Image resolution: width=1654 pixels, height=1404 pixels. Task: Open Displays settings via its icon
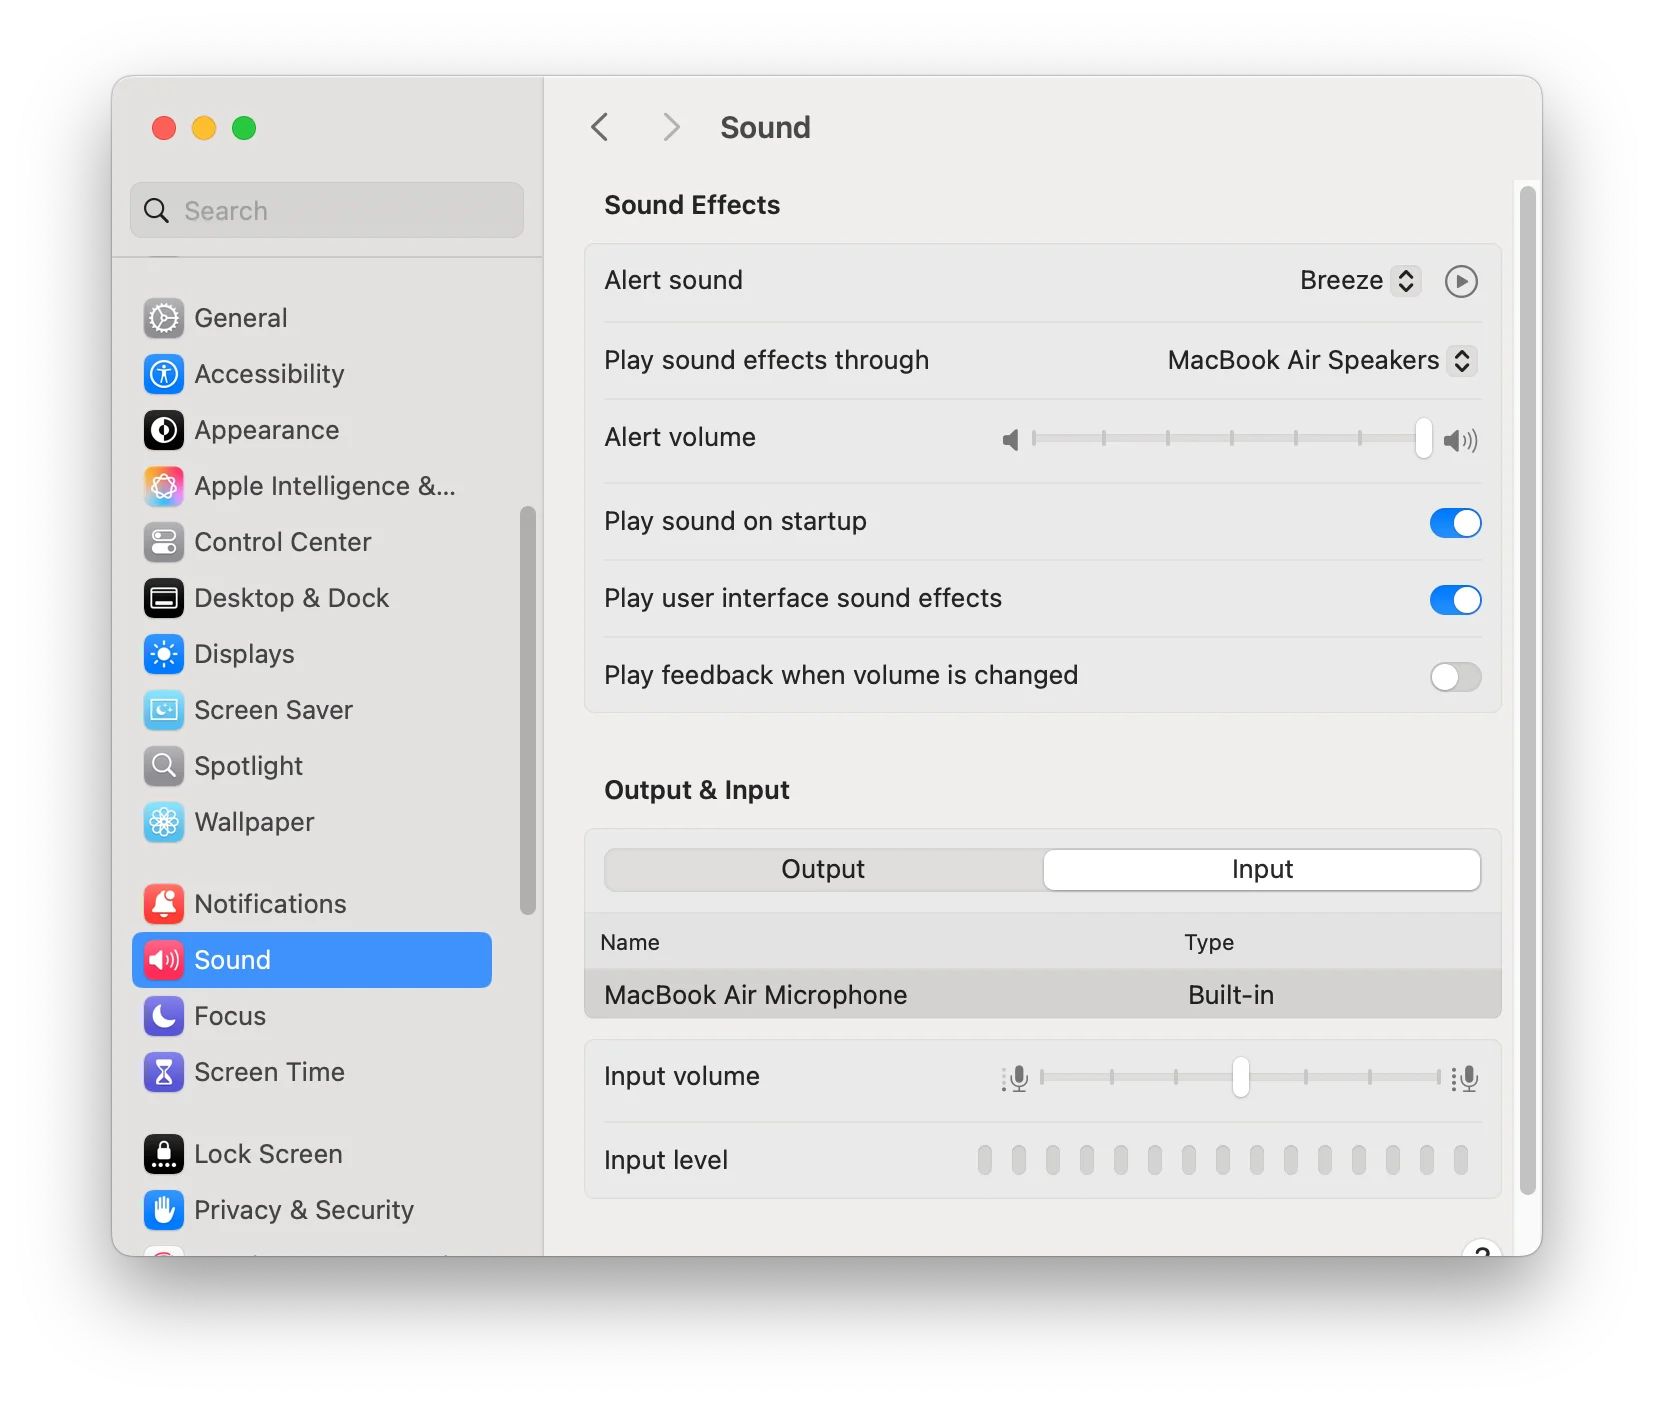click(164, 654)
